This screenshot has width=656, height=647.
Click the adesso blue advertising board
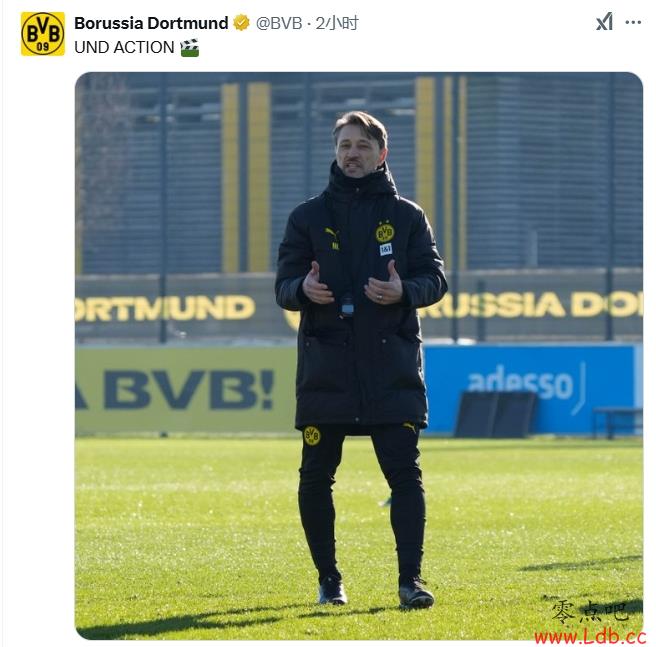531,388
